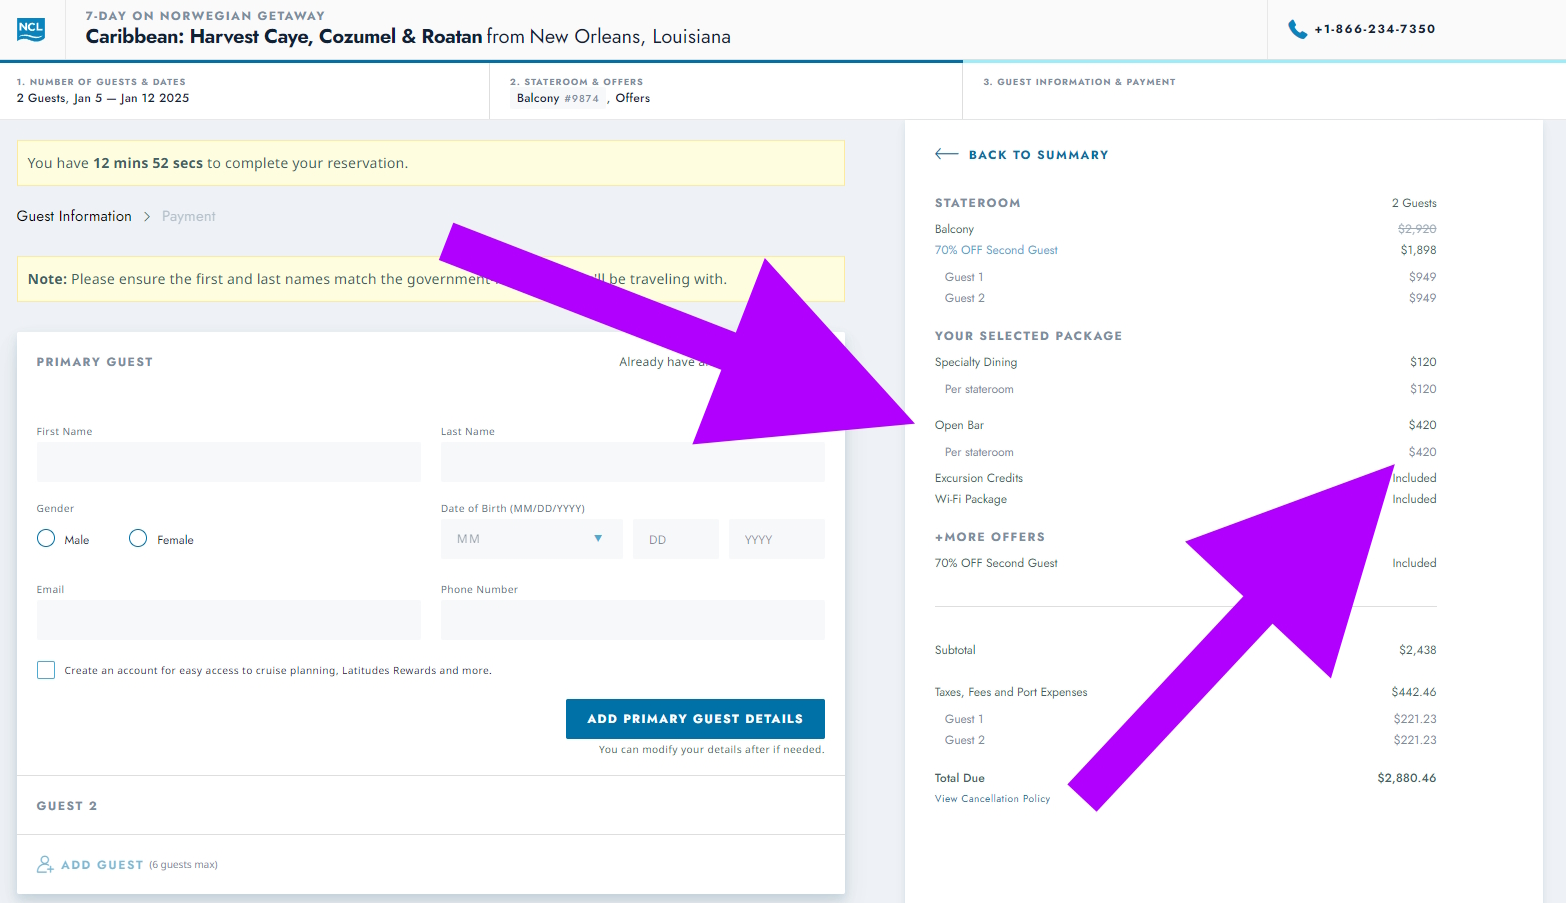
Task: Expand the Guest 2 section
Action: tap(67, 806)
